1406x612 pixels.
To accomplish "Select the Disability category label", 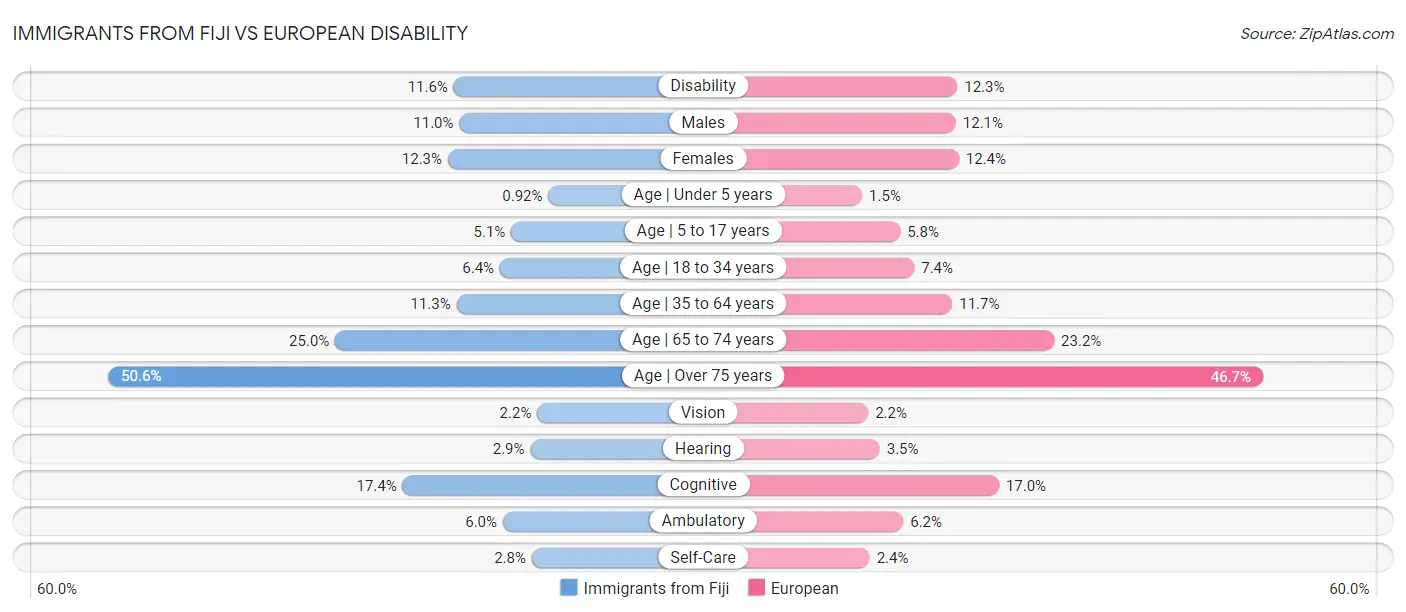I will pos(703,86).
